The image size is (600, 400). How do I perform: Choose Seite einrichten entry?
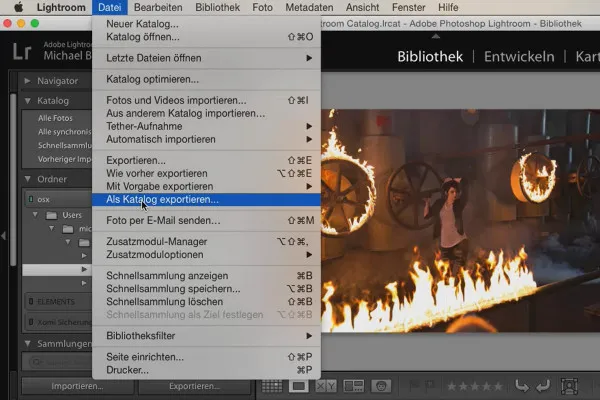tap(206, 357)
